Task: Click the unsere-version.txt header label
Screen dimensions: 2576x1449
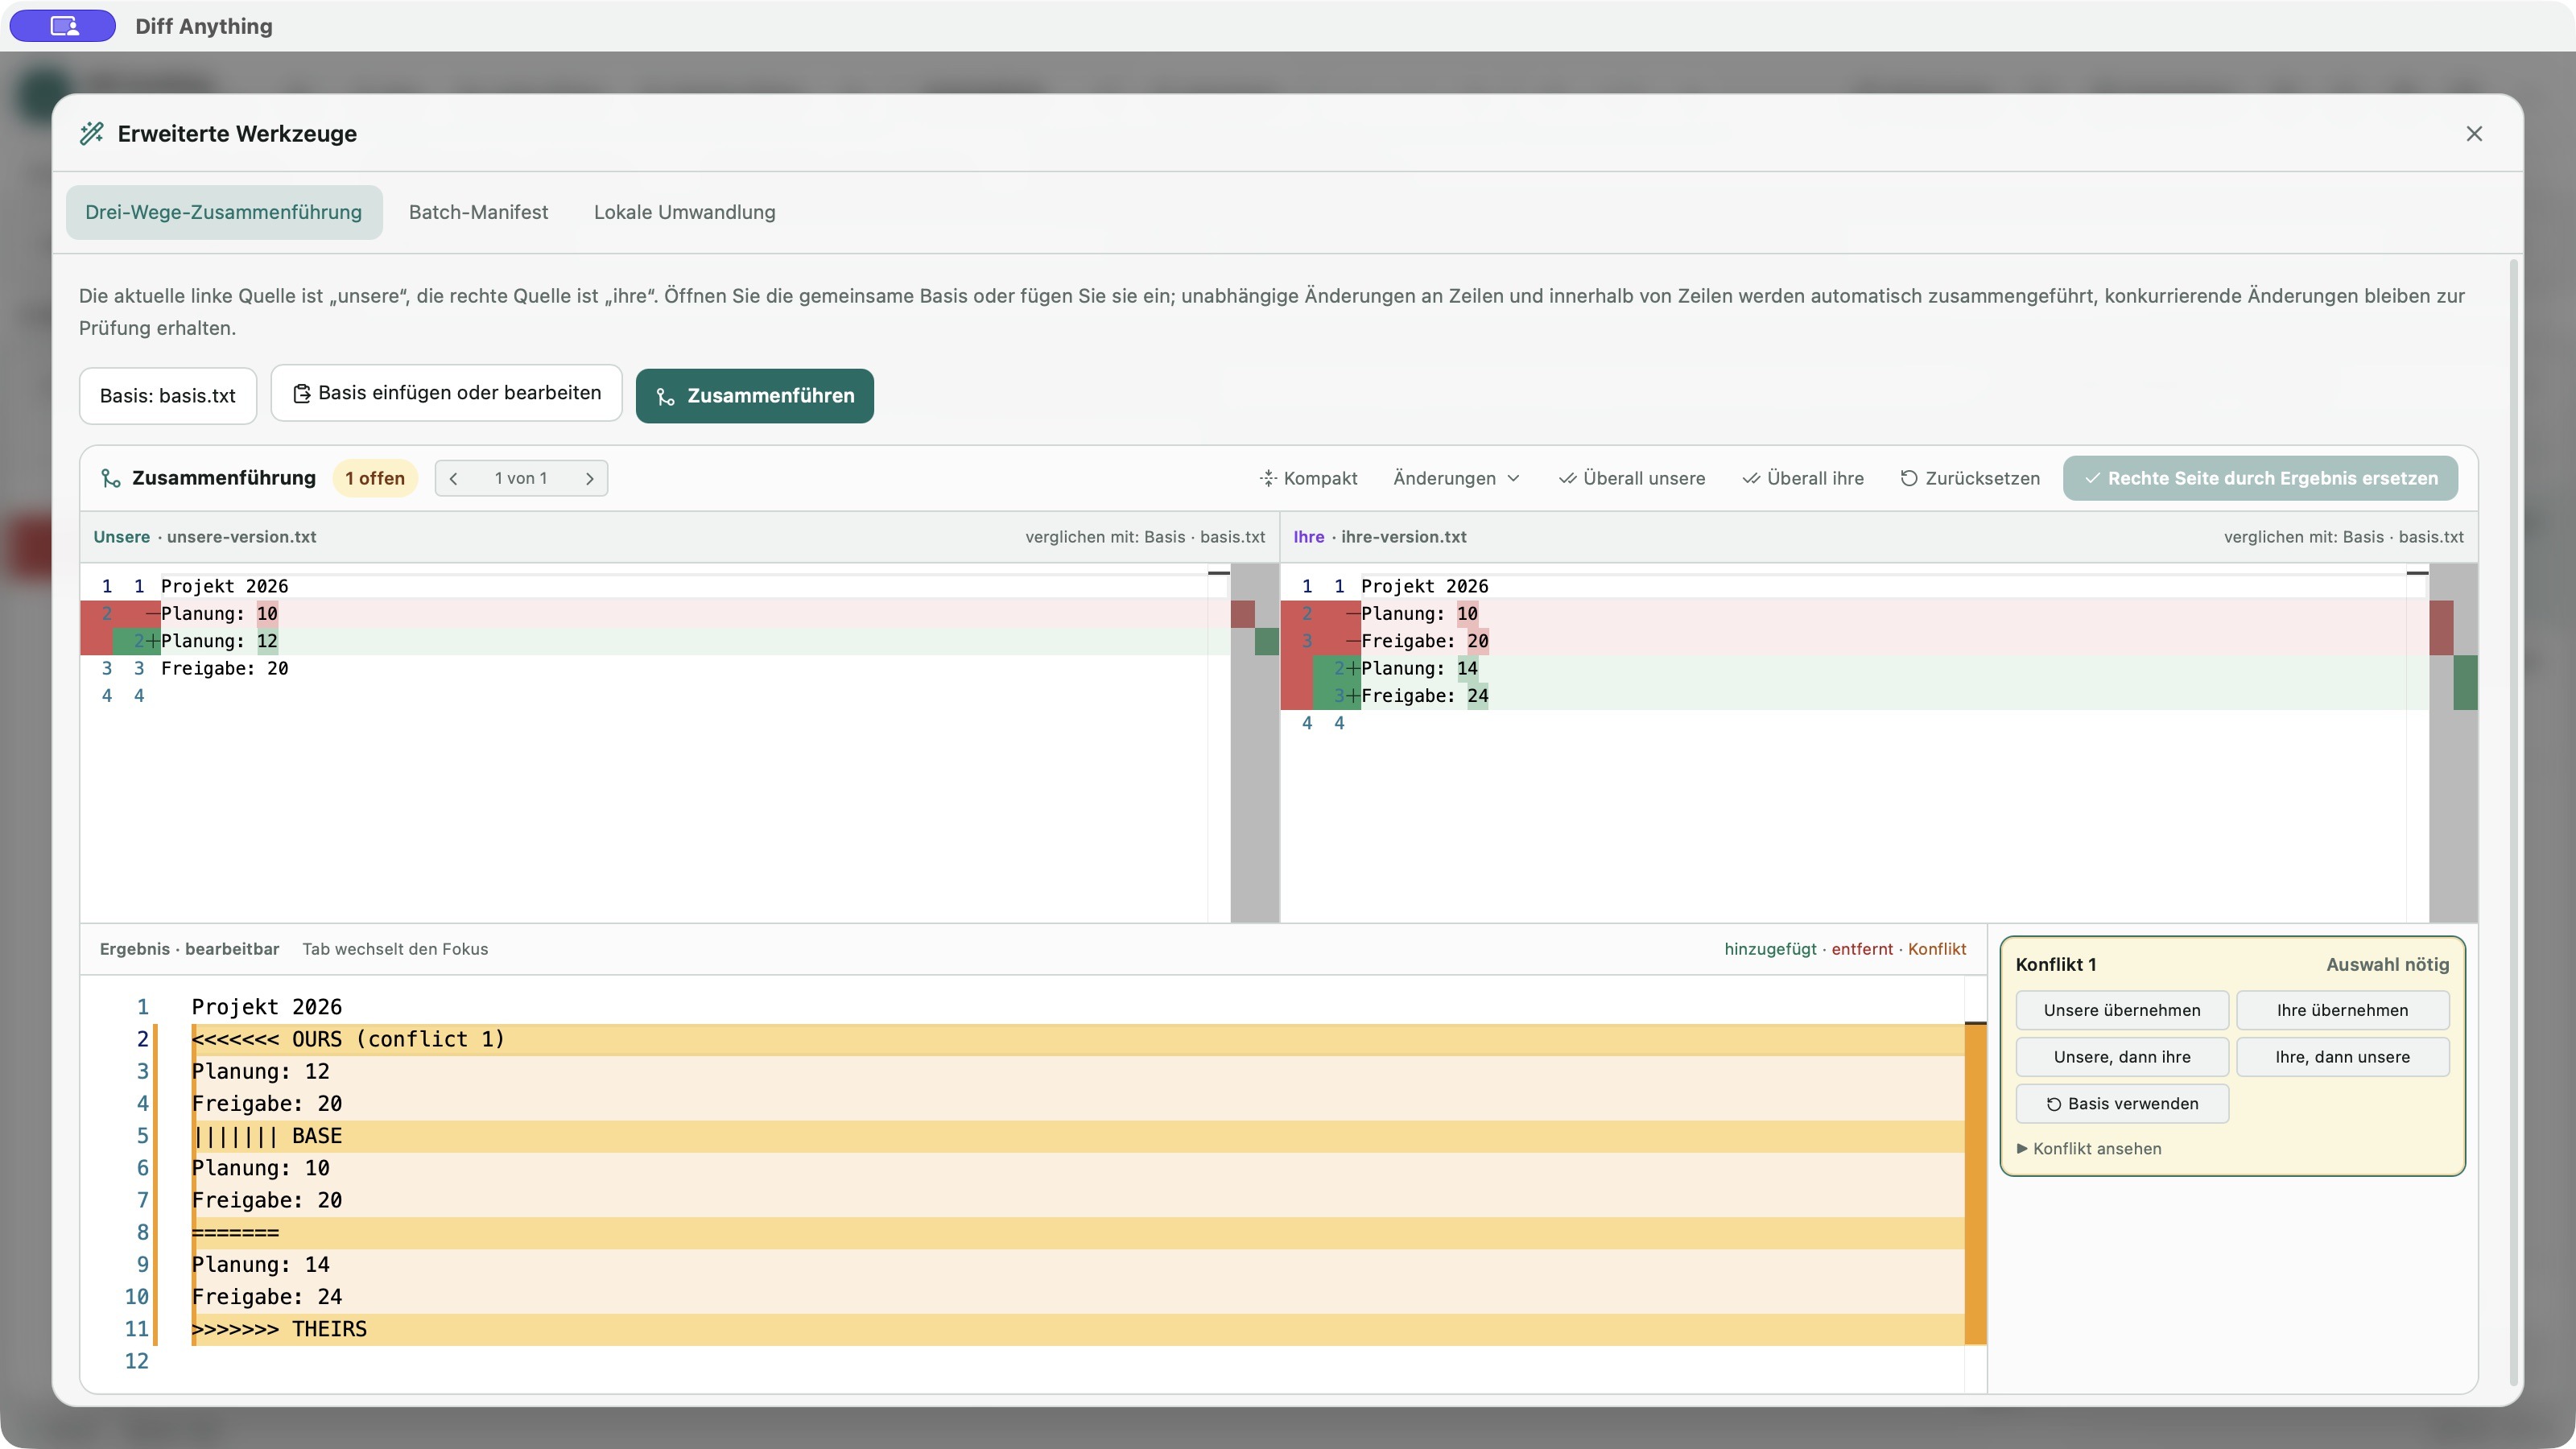Action: [x=241, y=537]
